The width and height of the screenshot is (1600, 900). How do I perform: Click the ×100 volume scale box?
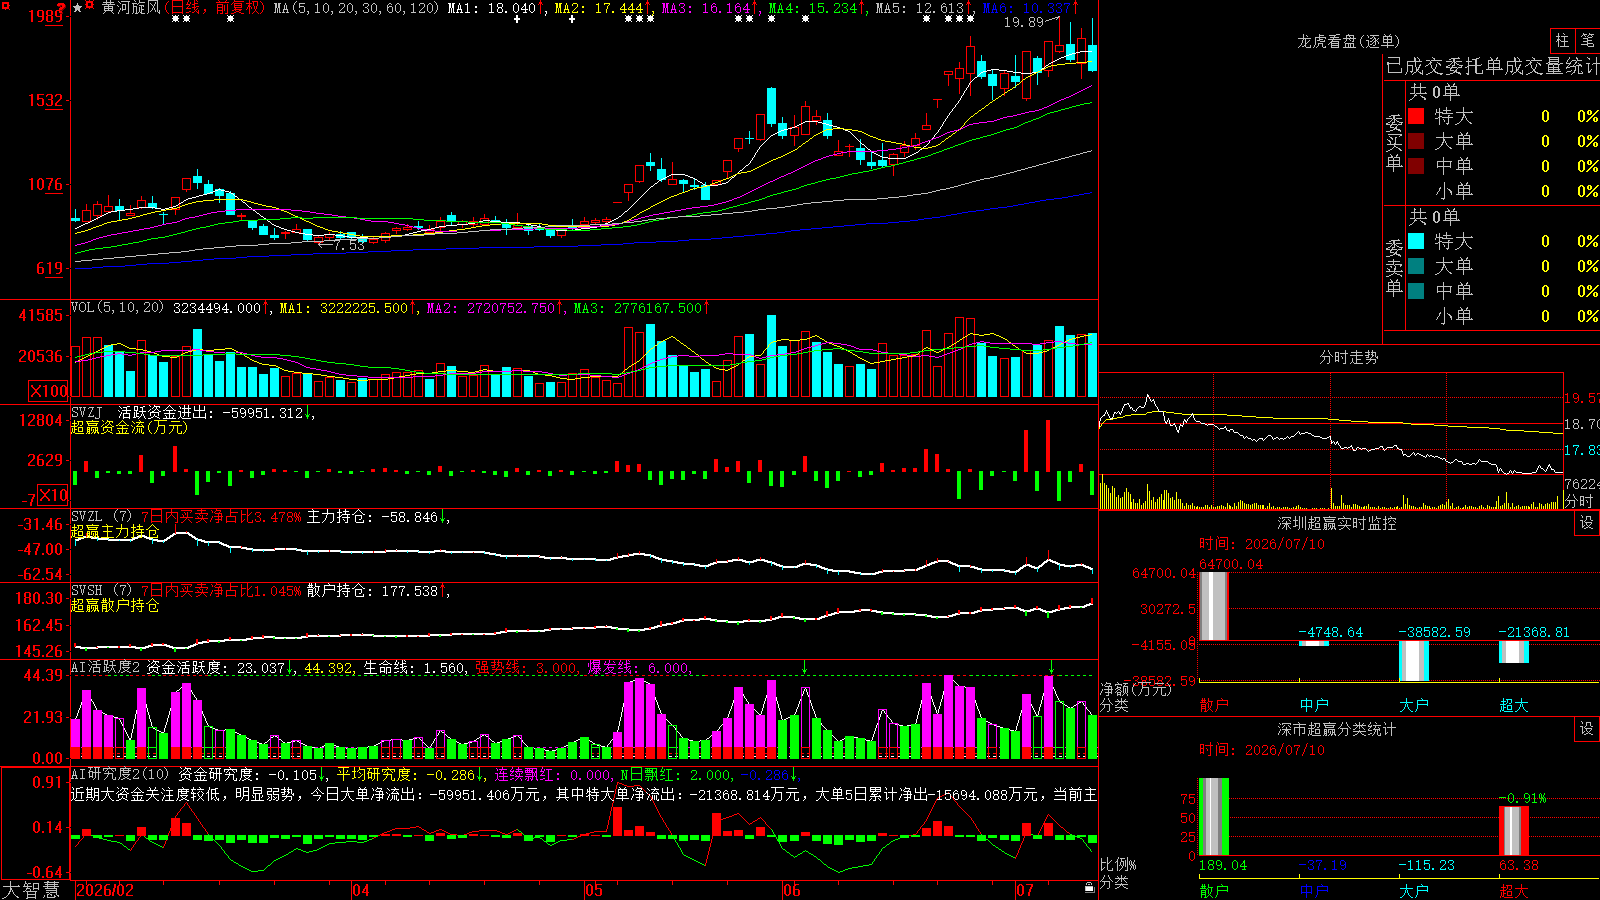point(48,391)
